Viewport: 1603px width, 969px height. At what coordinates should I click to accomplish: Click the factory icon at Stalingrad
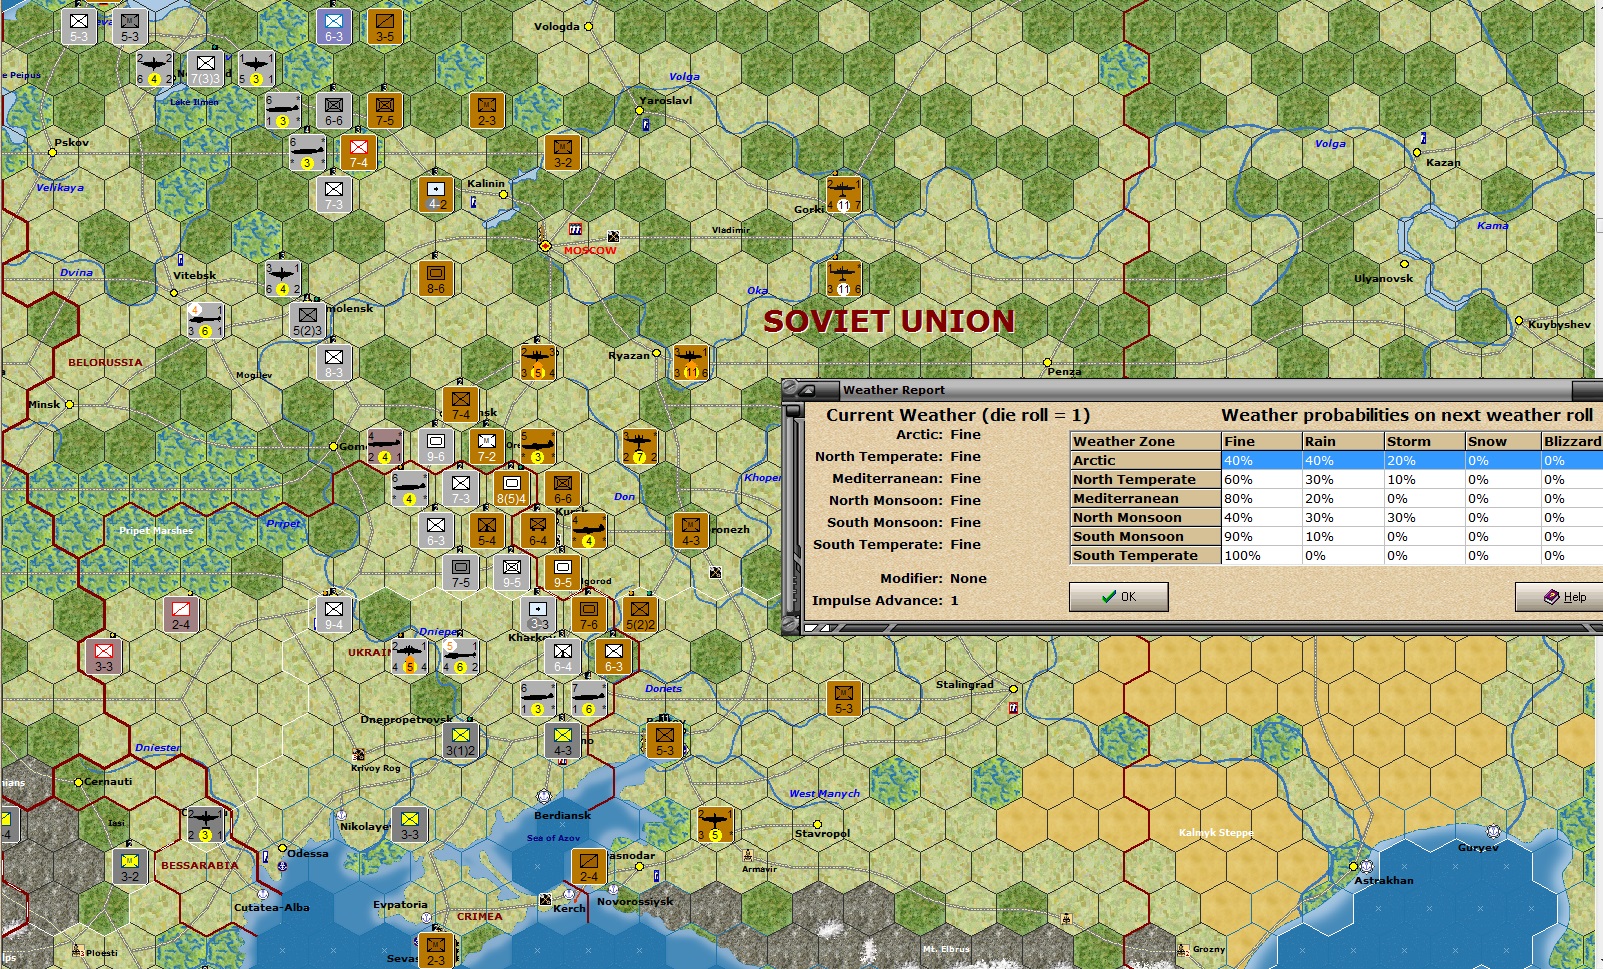click(1013, 707)
